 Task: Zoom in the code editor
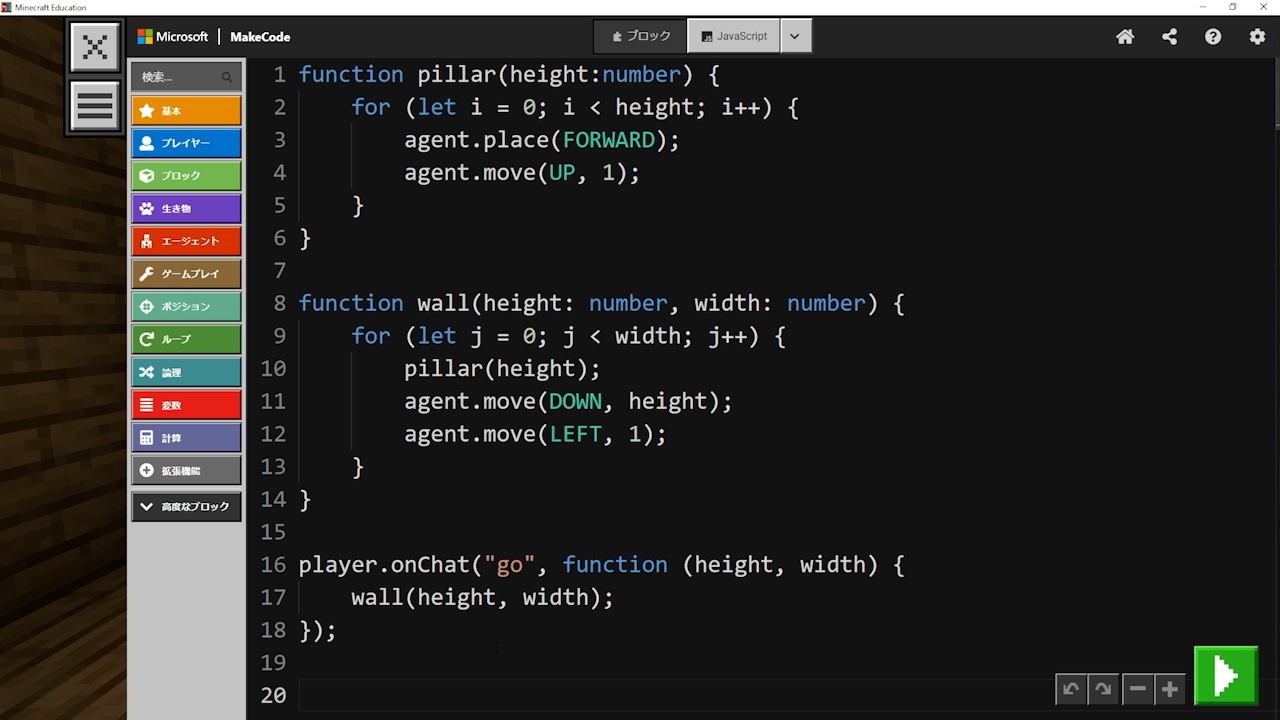click(x=1169, y=689)
